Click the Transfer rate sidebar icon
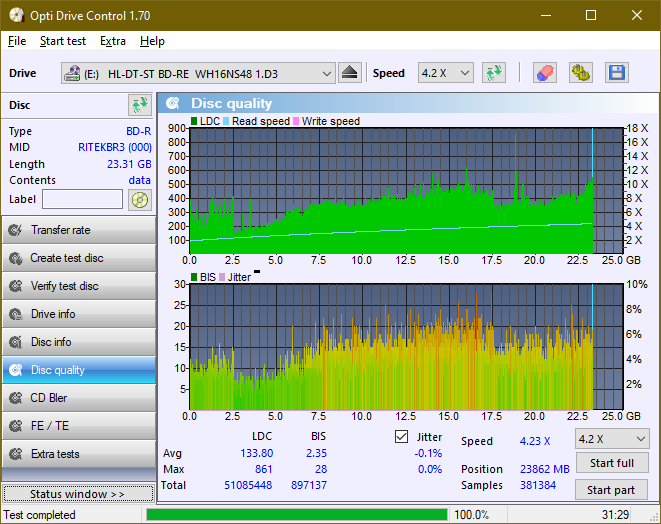The width and height of the screenshot is (661, 524). pyautogui.click(x=16, y=230)
